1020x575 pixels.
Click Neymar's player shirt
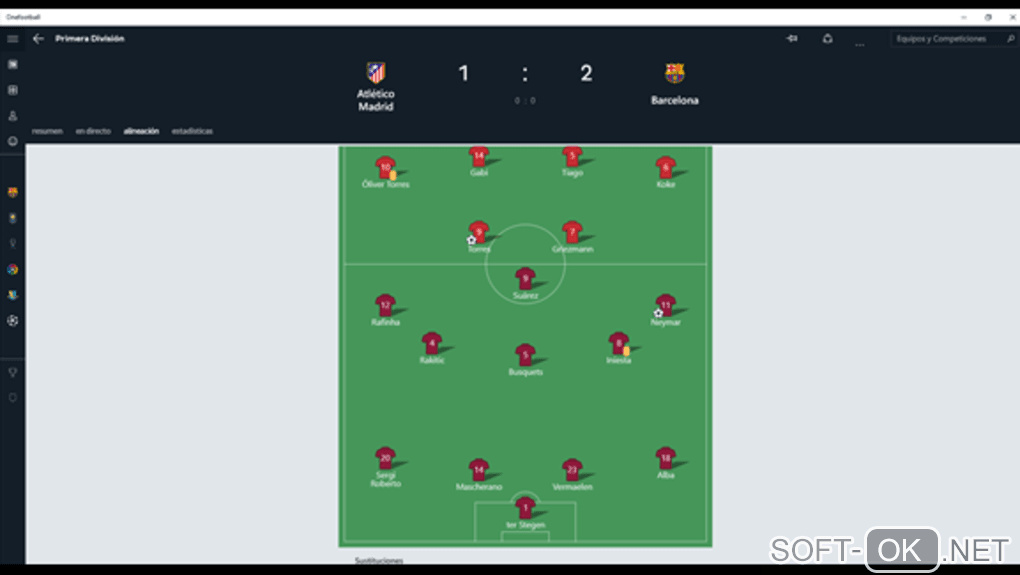[666, 305]
